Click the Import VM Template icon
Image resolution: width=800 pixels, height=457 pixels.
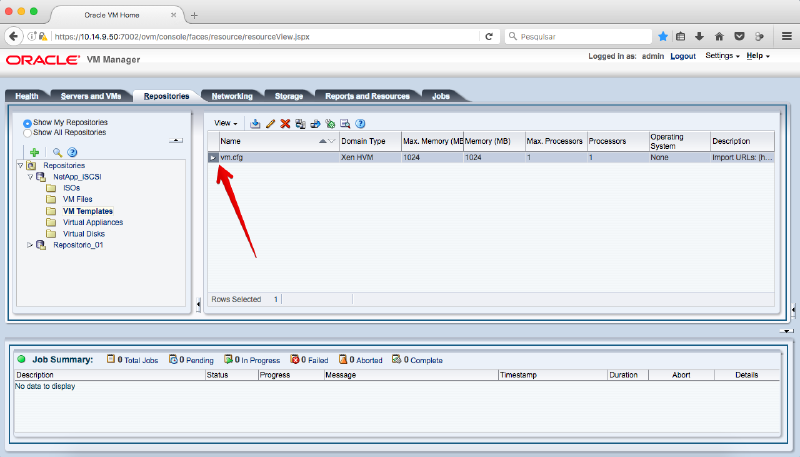(x=255, y=123)
